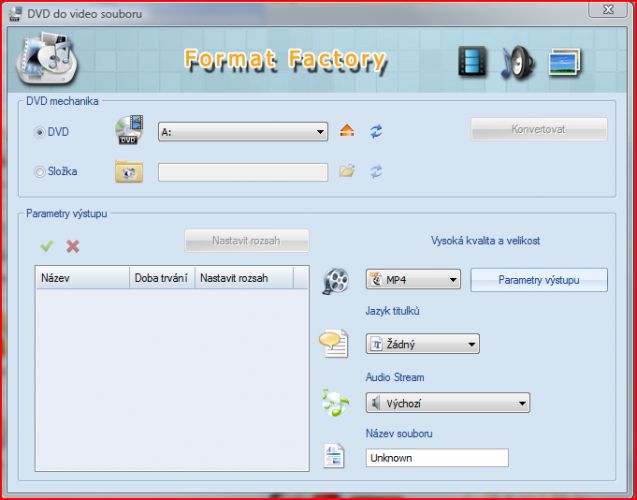Image resolution: width=637 pixels, height=500 pixels.
Task: Click the Doba trvání column header
Action: coord(162,278)
